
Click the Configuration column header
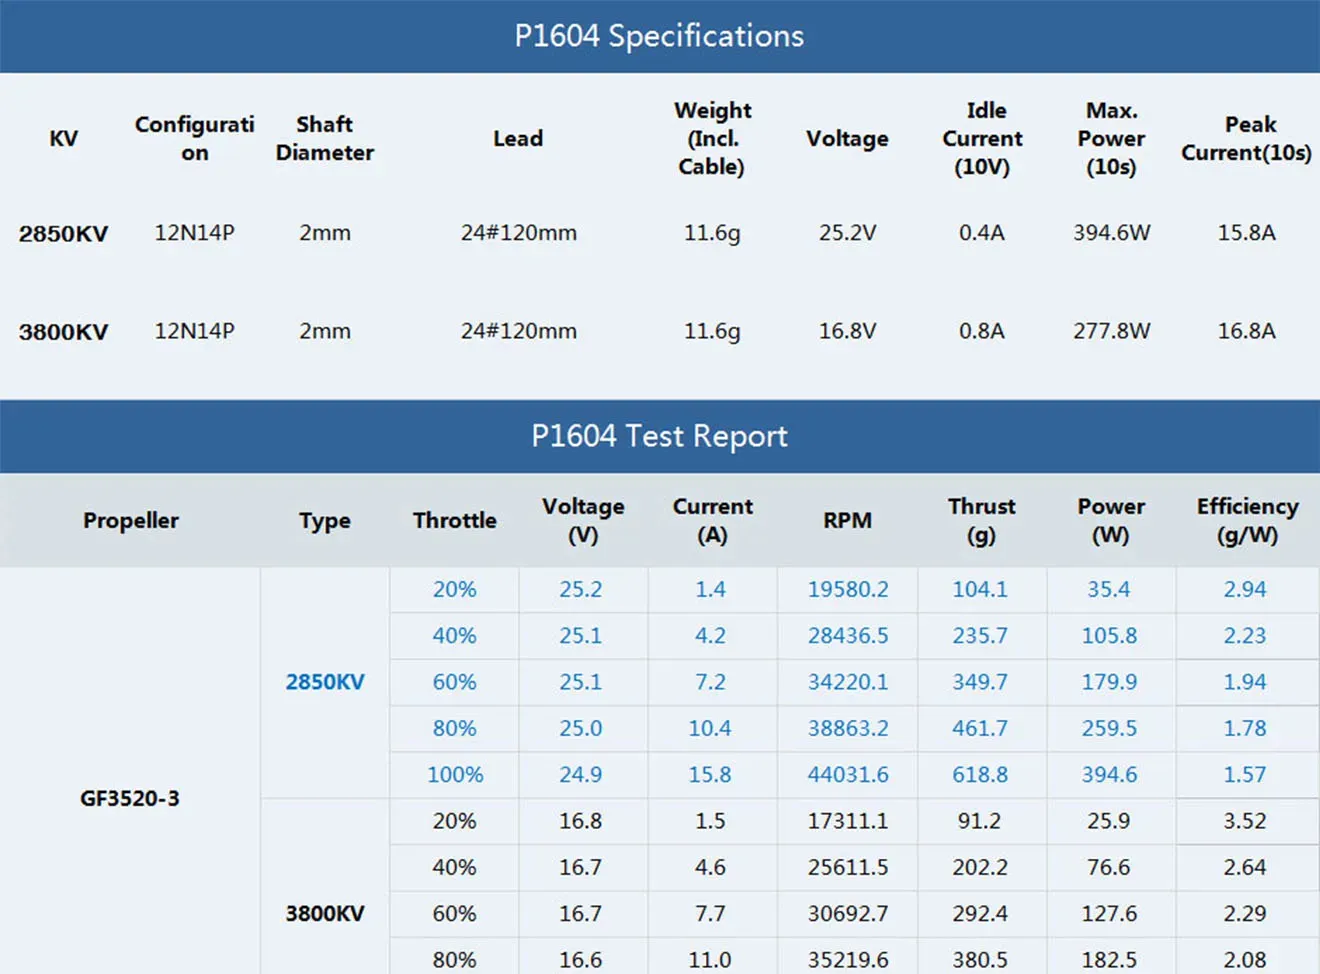coord(194,138)
